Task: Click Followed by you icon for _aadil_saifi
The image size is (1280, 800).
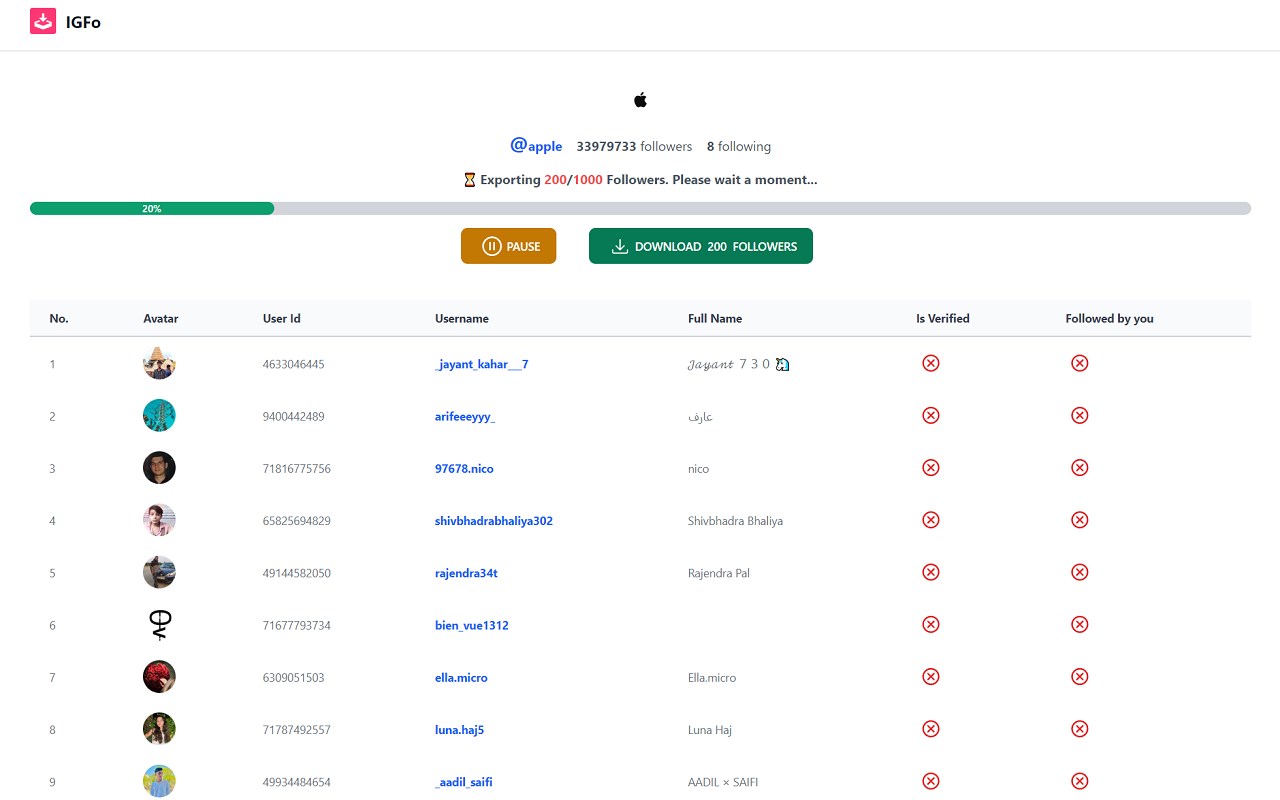Action: click(x=1080, y=781)
